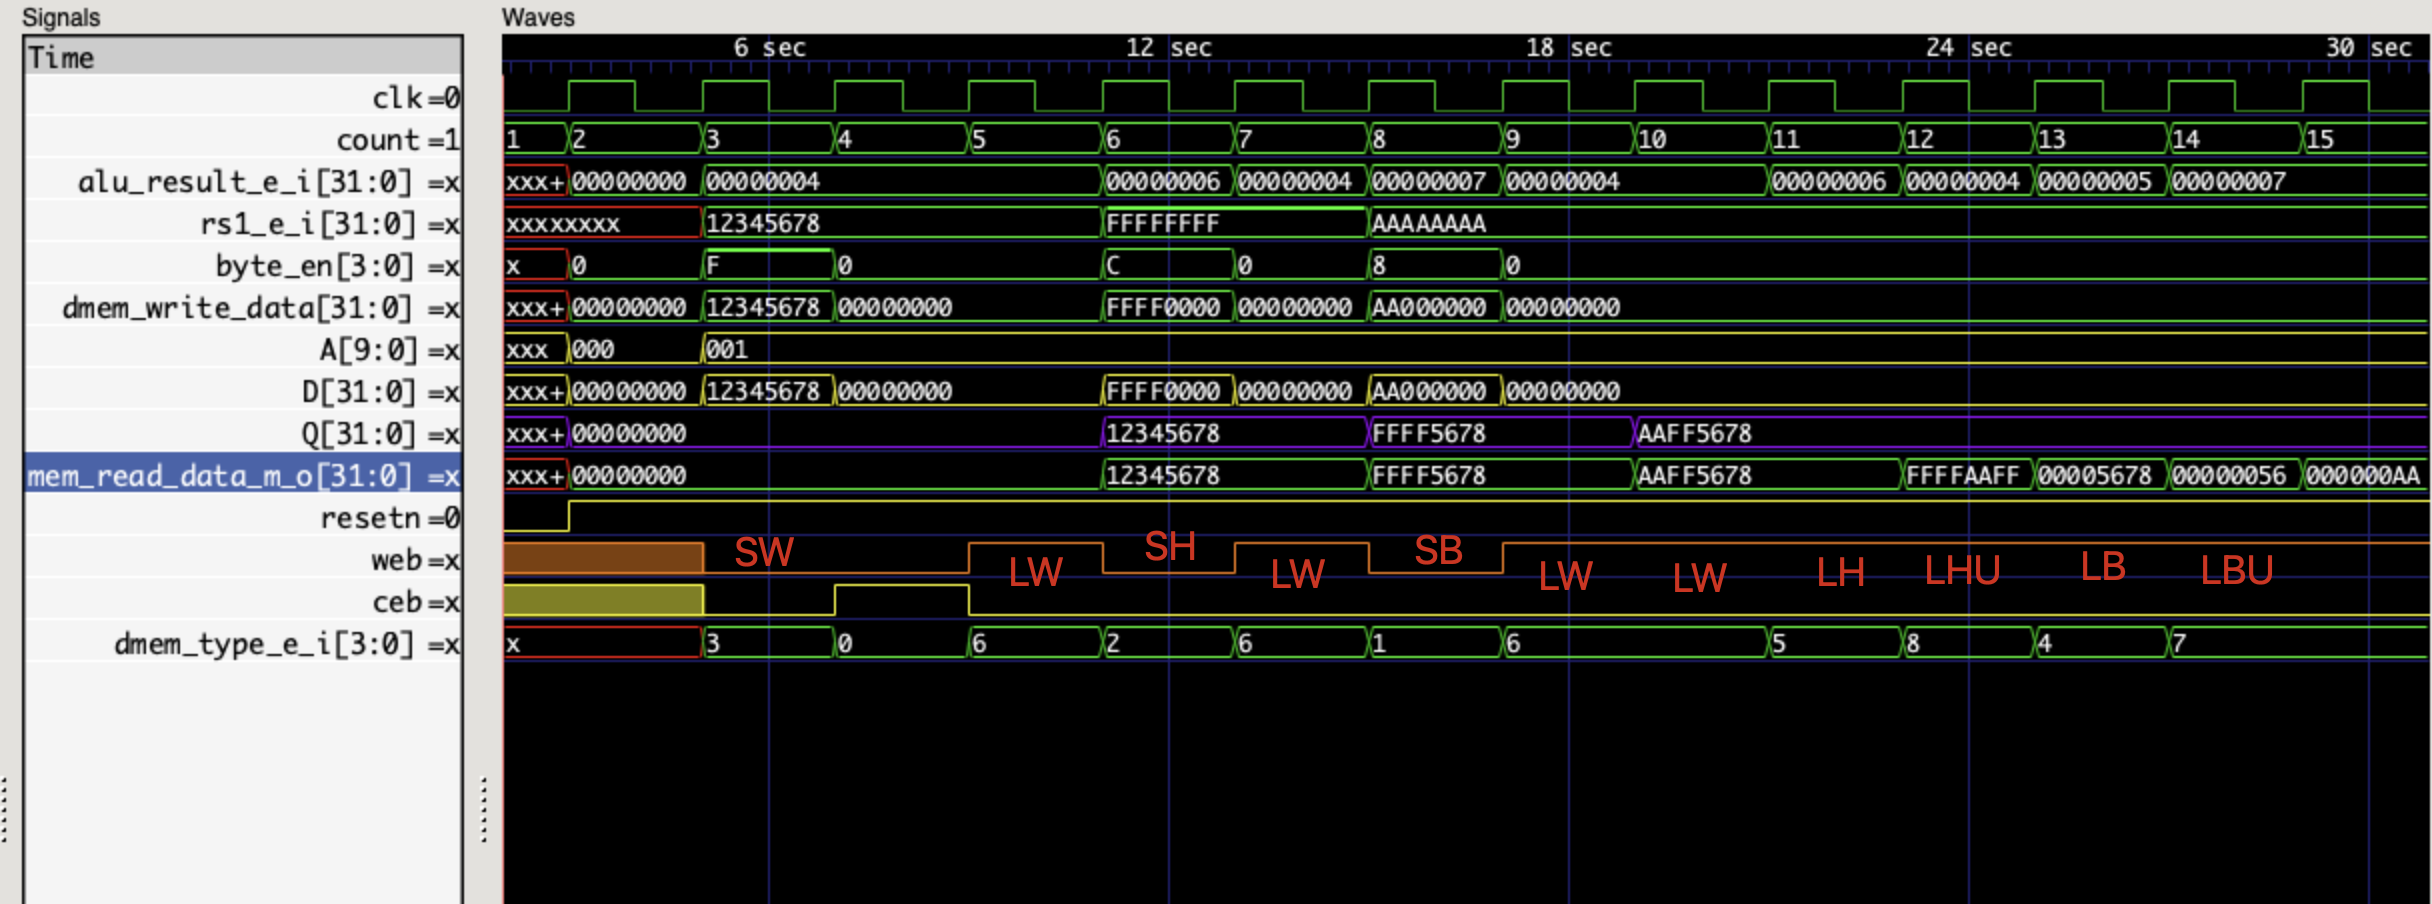The height and width of the screenshot is (904, 2432).
Task: Click dmem_type value 3 segment
Action: (x=768, y=643)
